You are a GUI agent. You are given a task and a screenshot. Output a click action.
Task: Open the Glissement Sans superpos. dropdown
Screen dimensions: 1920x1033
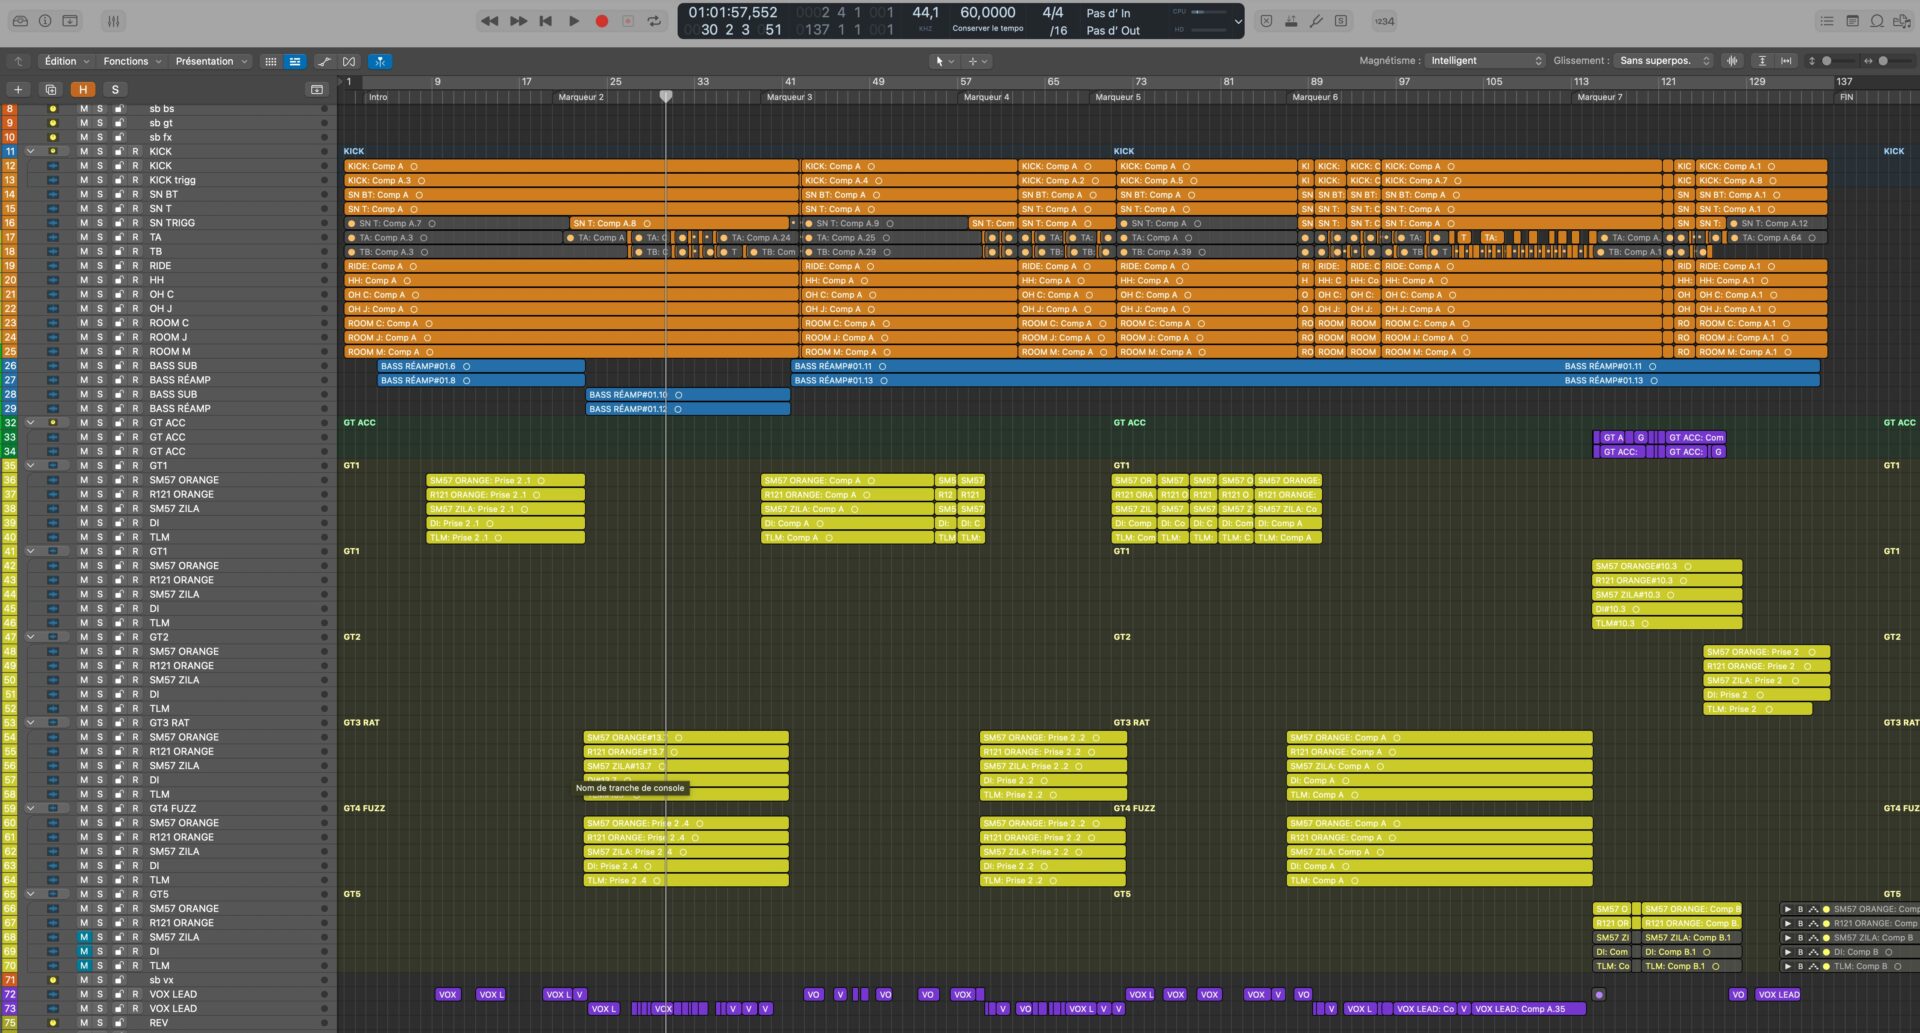(x=1664, y=61)
